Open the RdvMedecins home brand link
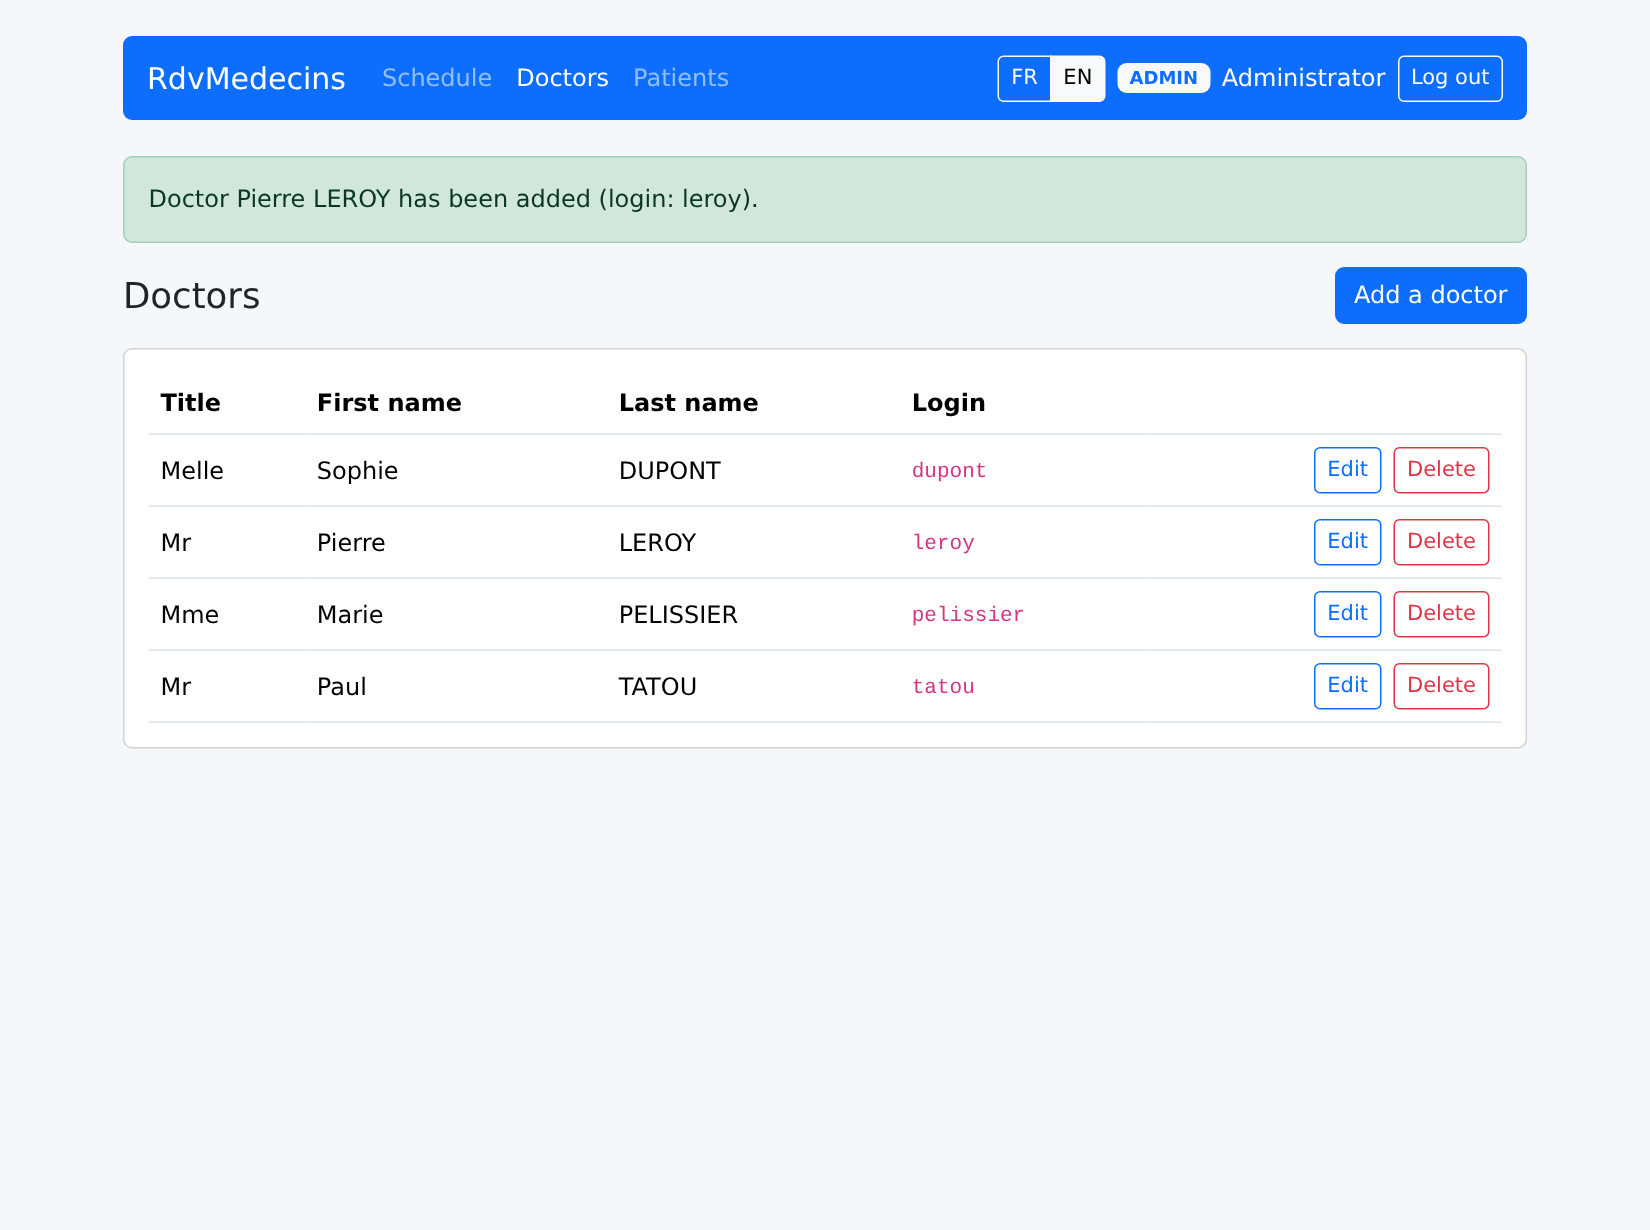The height and width of the screenshot is (1230, 1650). click(246, 78)
